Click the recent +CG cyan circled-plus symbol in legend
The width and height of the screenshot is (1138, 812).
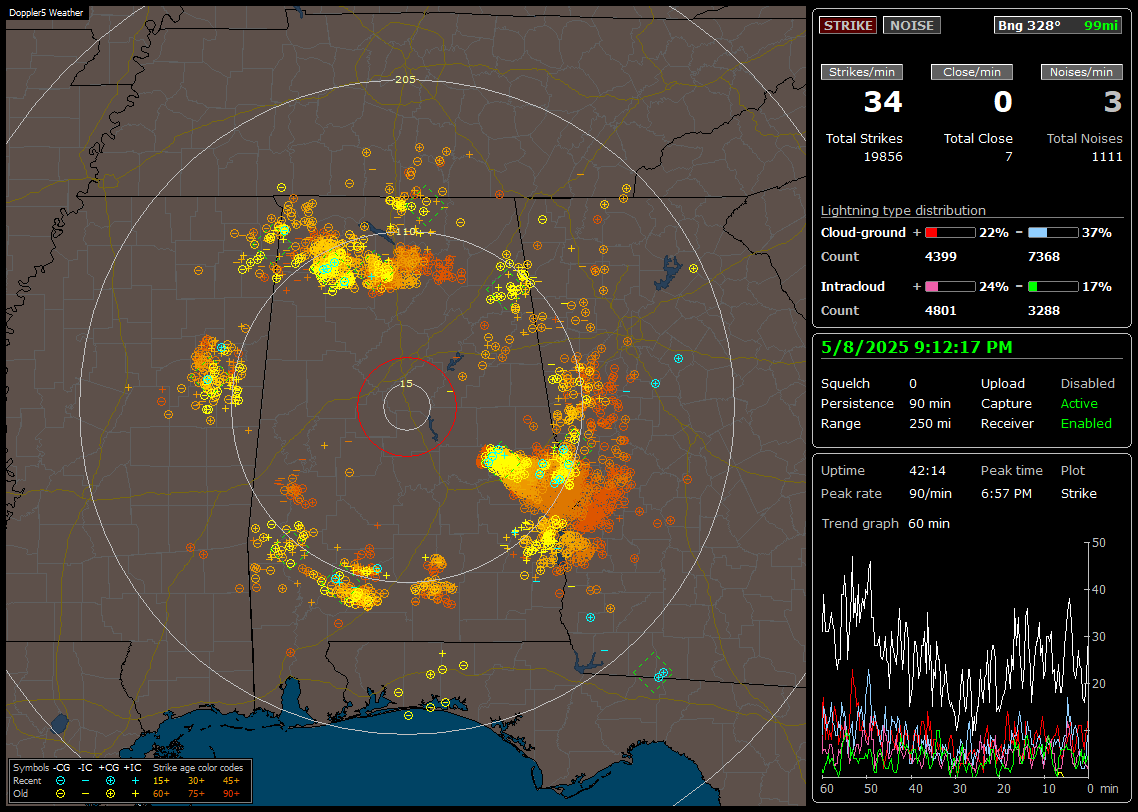(x=110, y=781)
